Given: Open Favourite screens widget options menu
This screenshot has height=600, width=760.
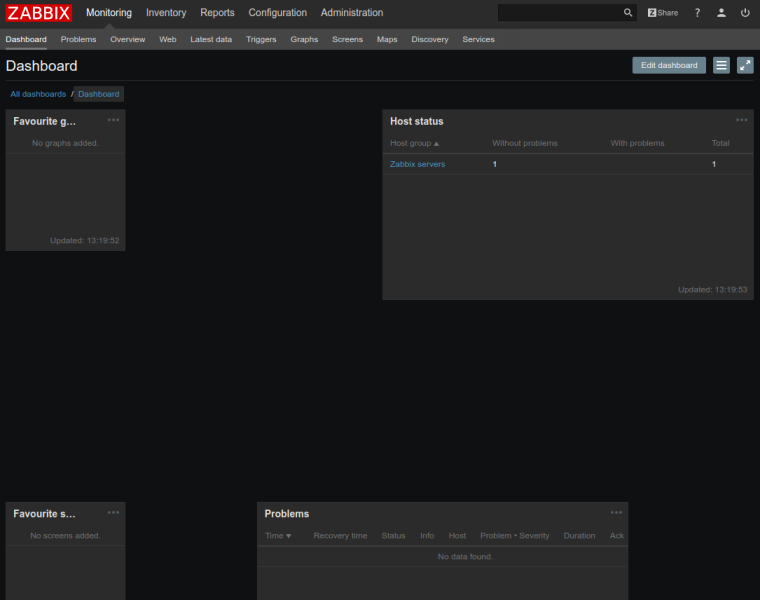Looking at the screenshot, I should [113, 513].
